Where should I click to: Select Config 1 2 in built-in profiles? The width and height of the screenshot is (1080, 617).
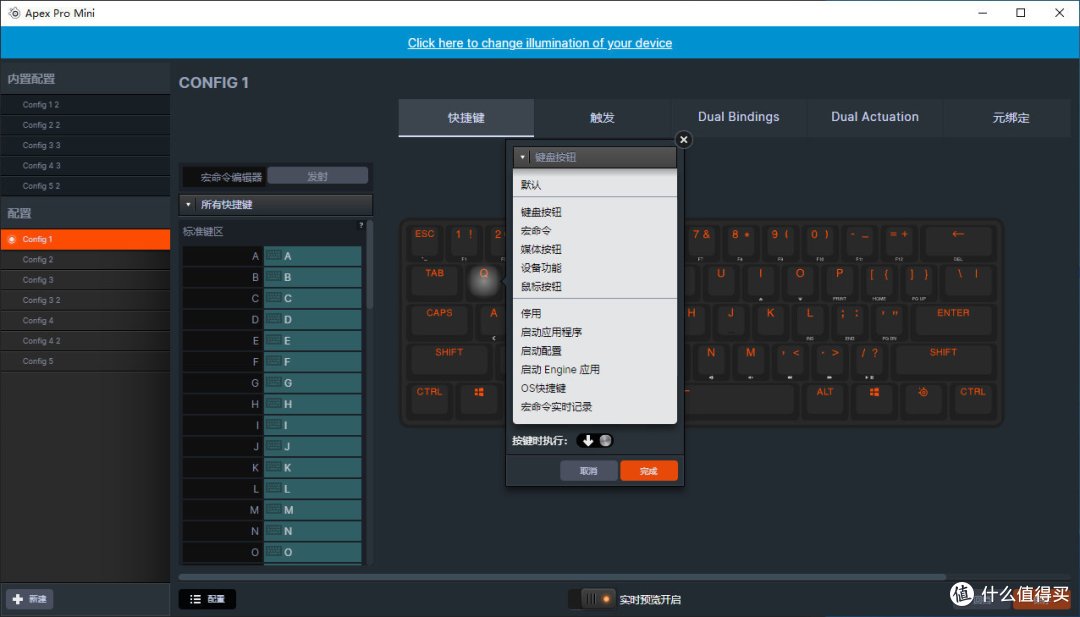(85, 105)
